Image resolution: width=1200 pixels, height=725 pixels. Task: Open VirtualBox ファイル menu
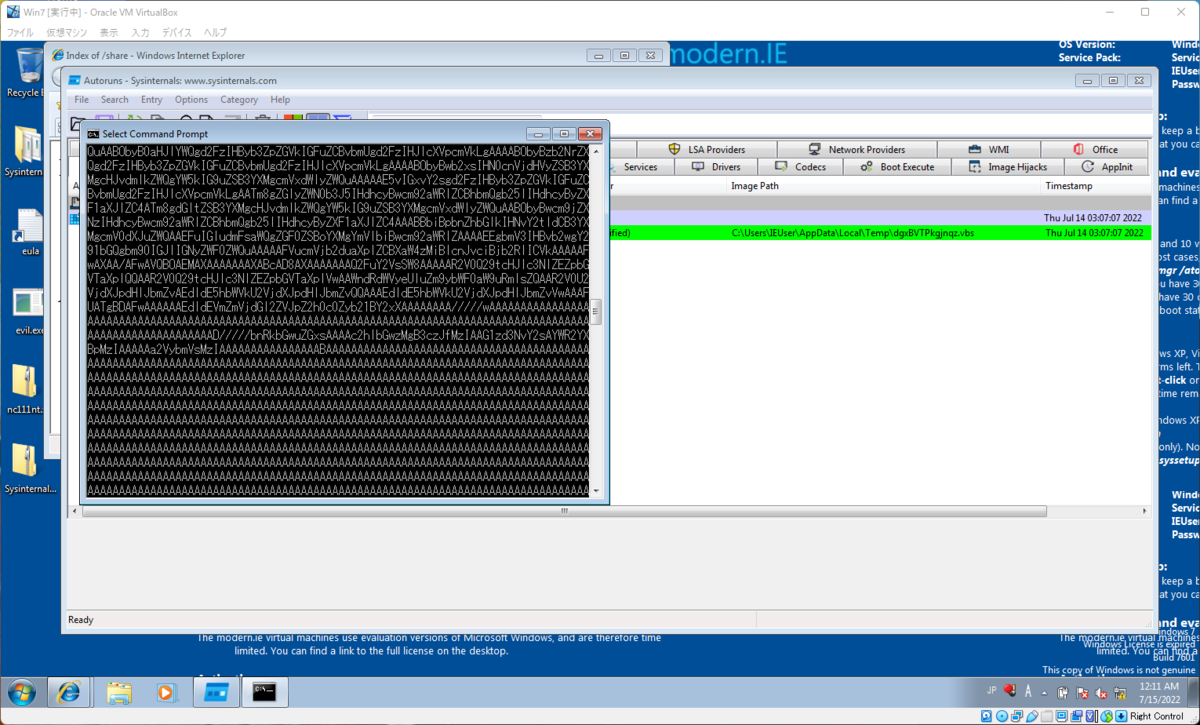pyautogui.click(x=20, y=33)
